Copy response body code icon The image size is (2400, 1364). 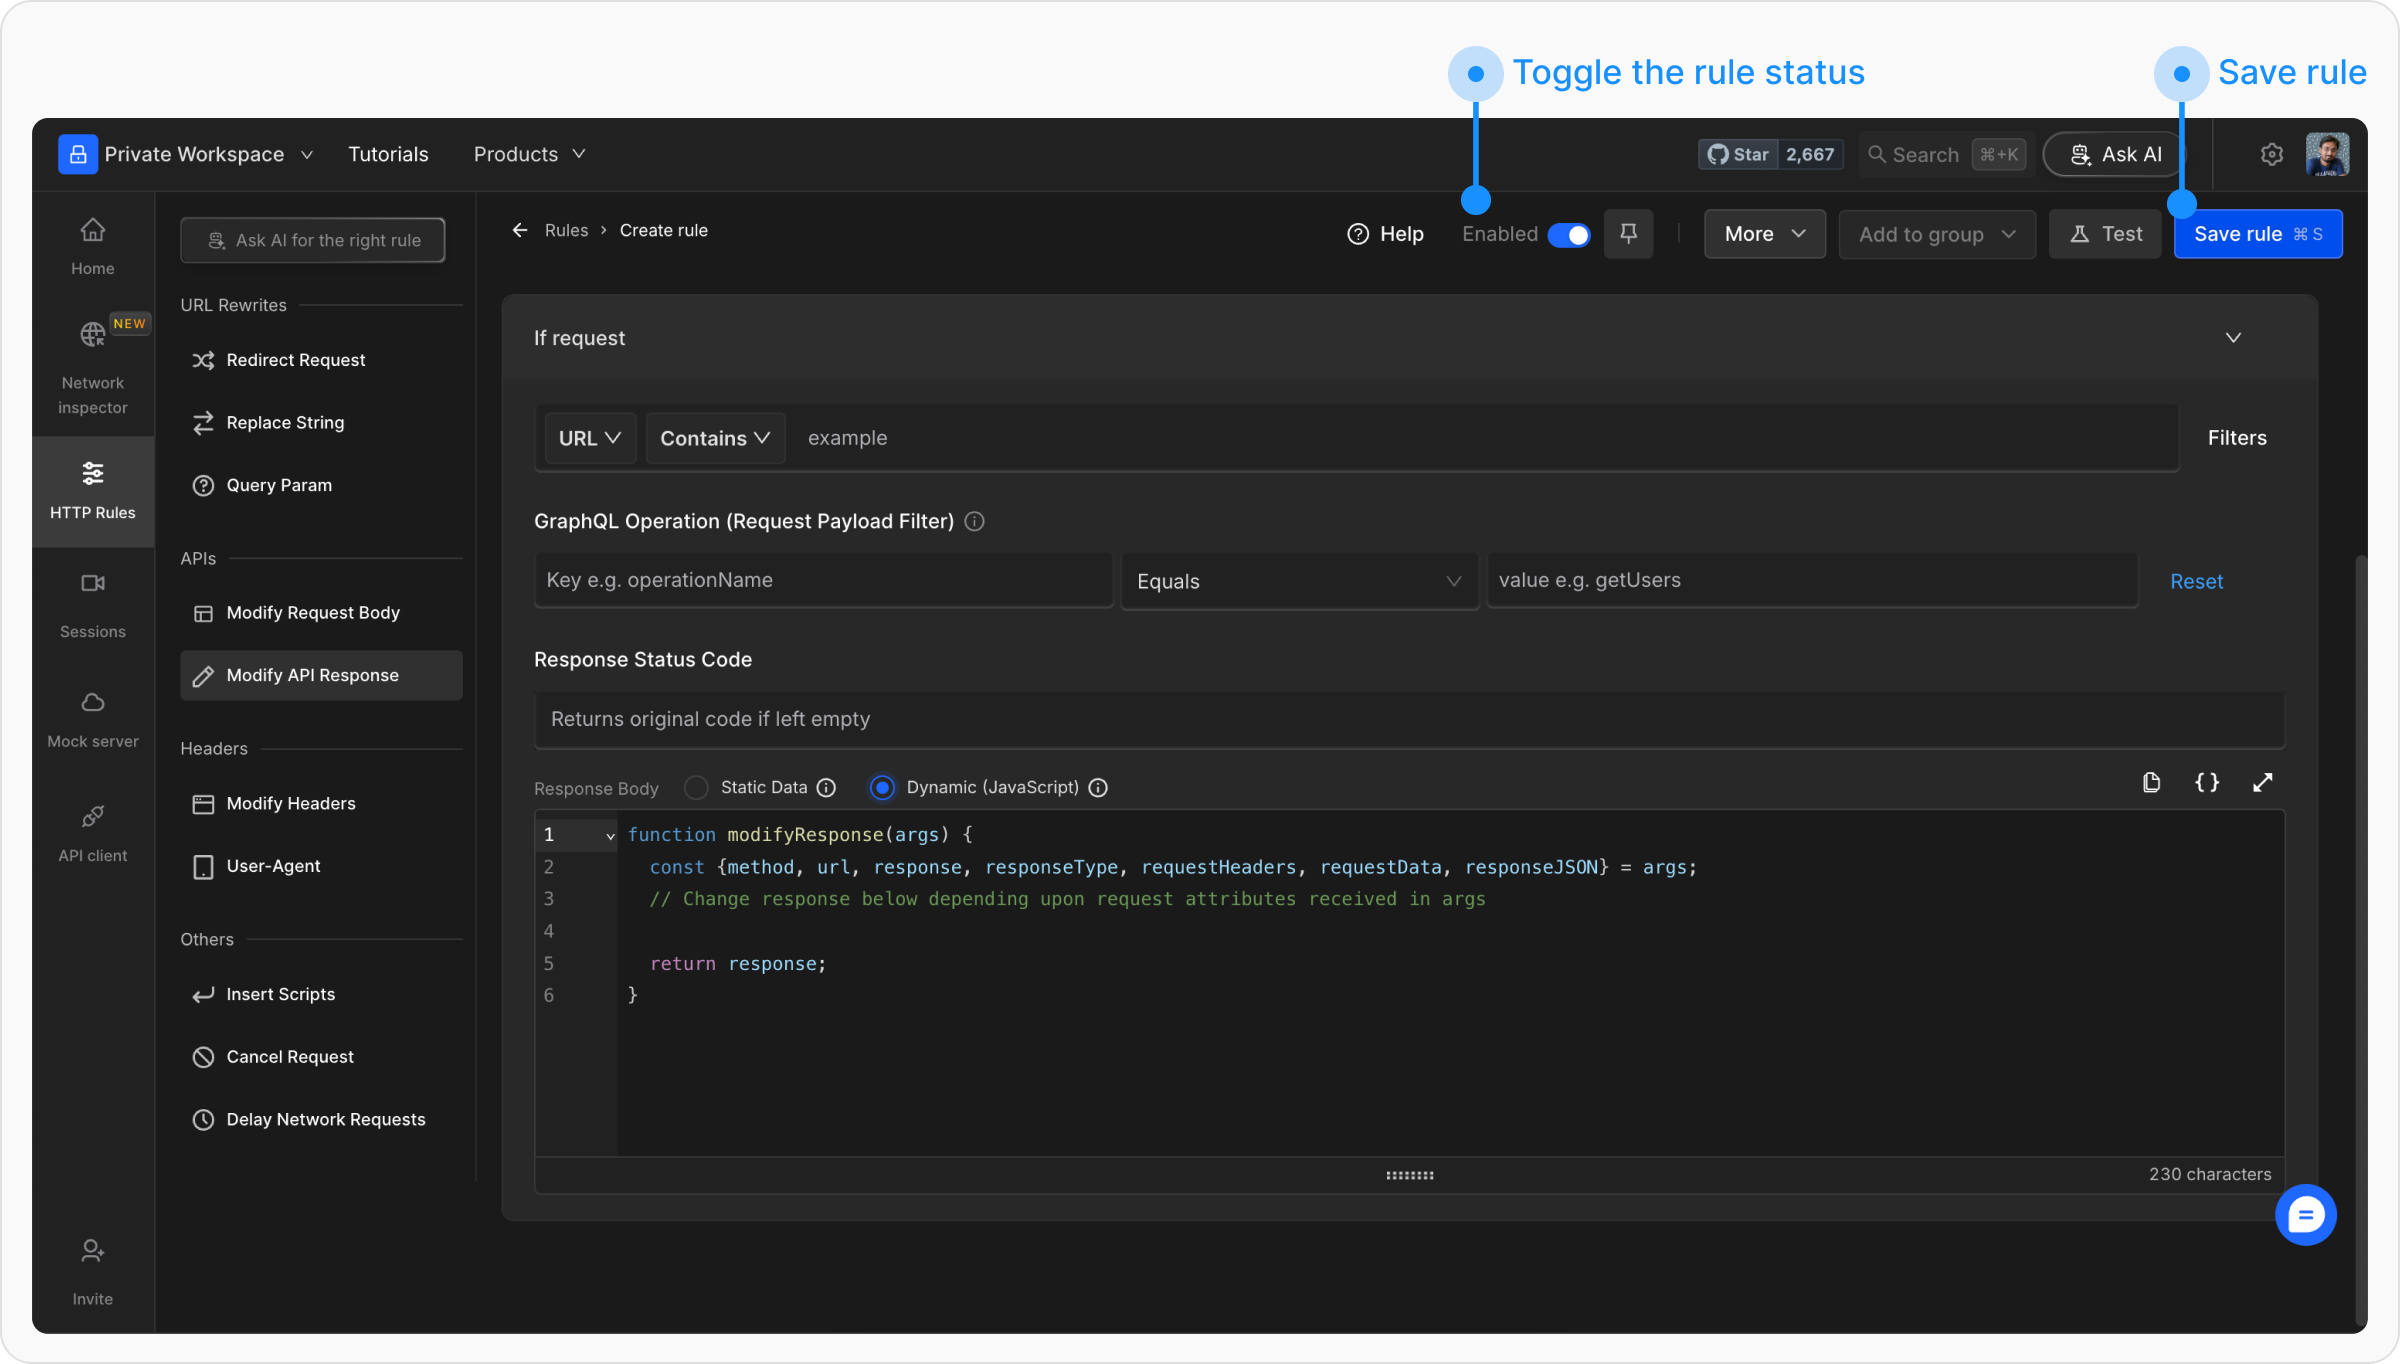(x=2151, y=783)
